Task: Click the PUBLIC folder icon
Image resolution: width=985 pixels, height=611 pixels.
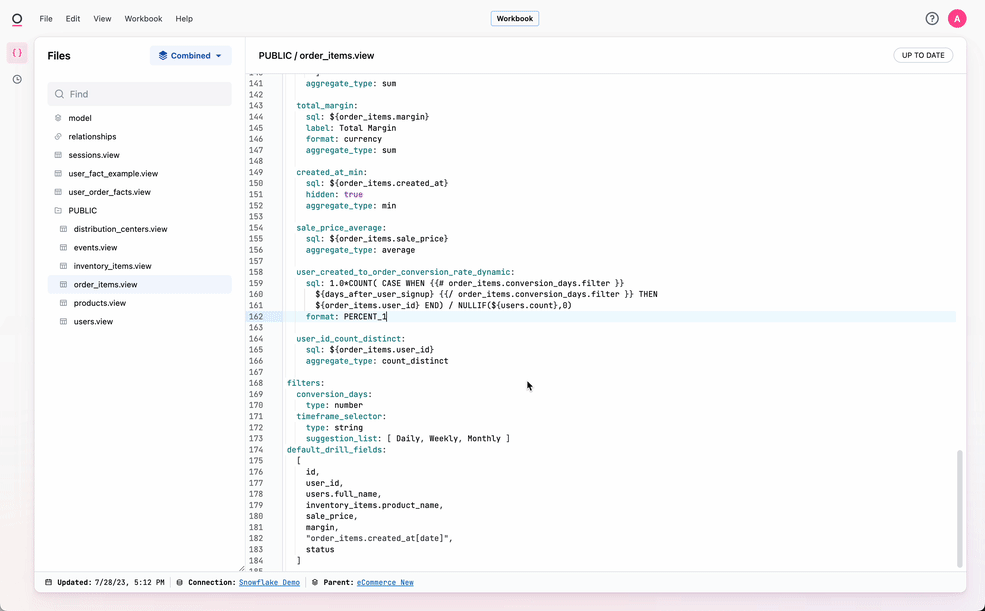Action: [58, 211]
